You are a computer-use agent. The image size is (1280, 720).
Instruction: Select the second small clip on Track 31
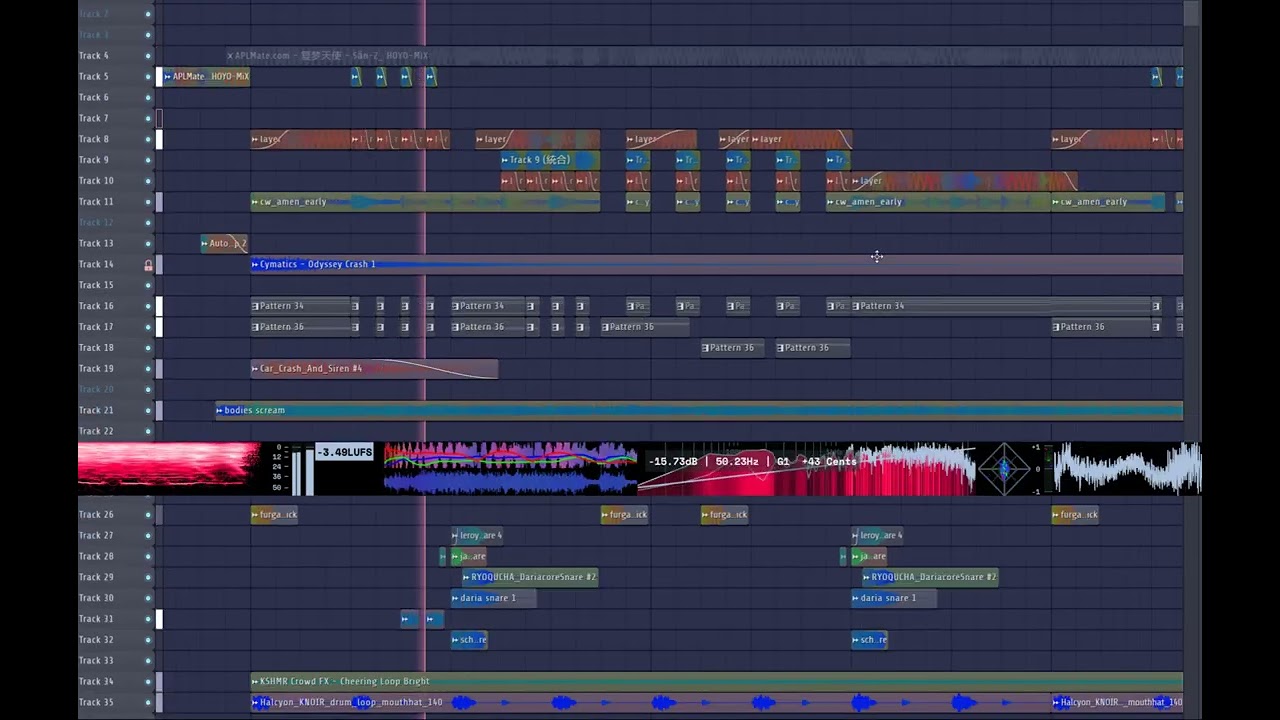coord(434,619)
